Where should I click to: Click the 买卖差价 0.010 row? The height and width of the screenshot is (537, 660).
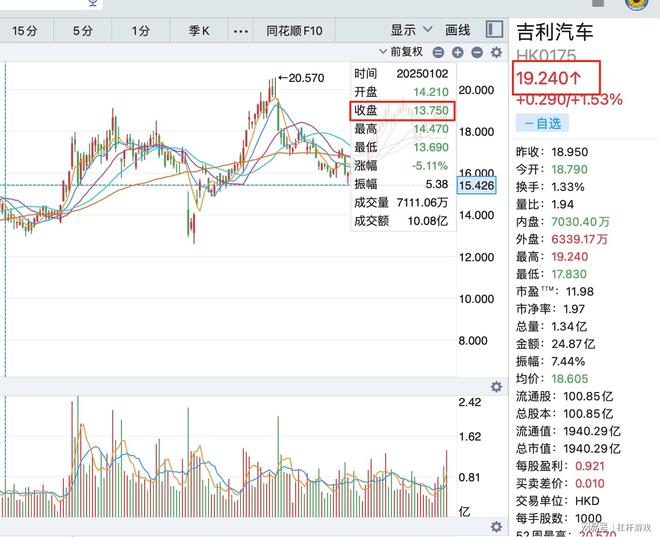[x=560, y=484]
